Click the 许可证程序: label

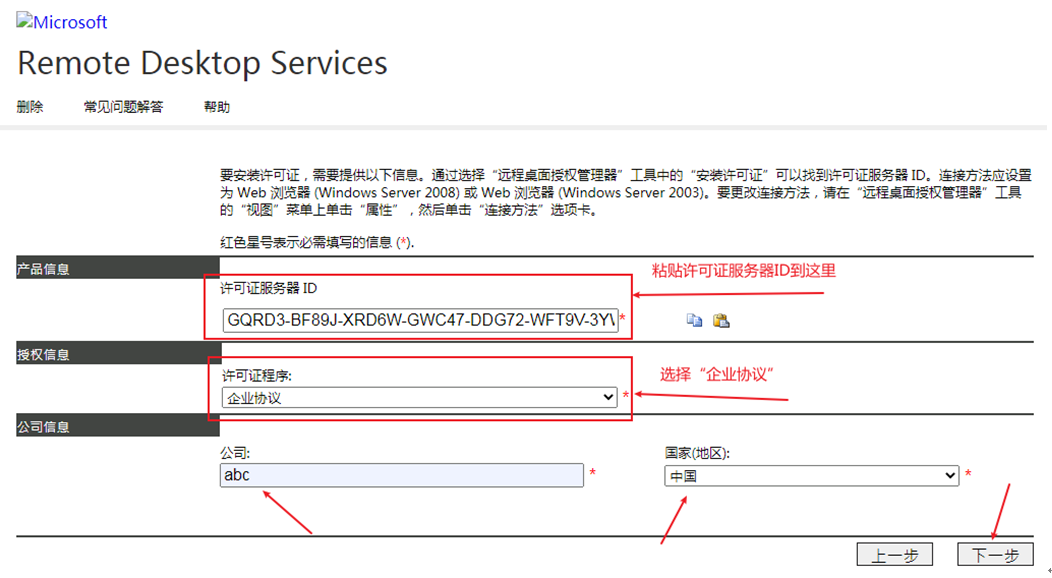point(257,375)
